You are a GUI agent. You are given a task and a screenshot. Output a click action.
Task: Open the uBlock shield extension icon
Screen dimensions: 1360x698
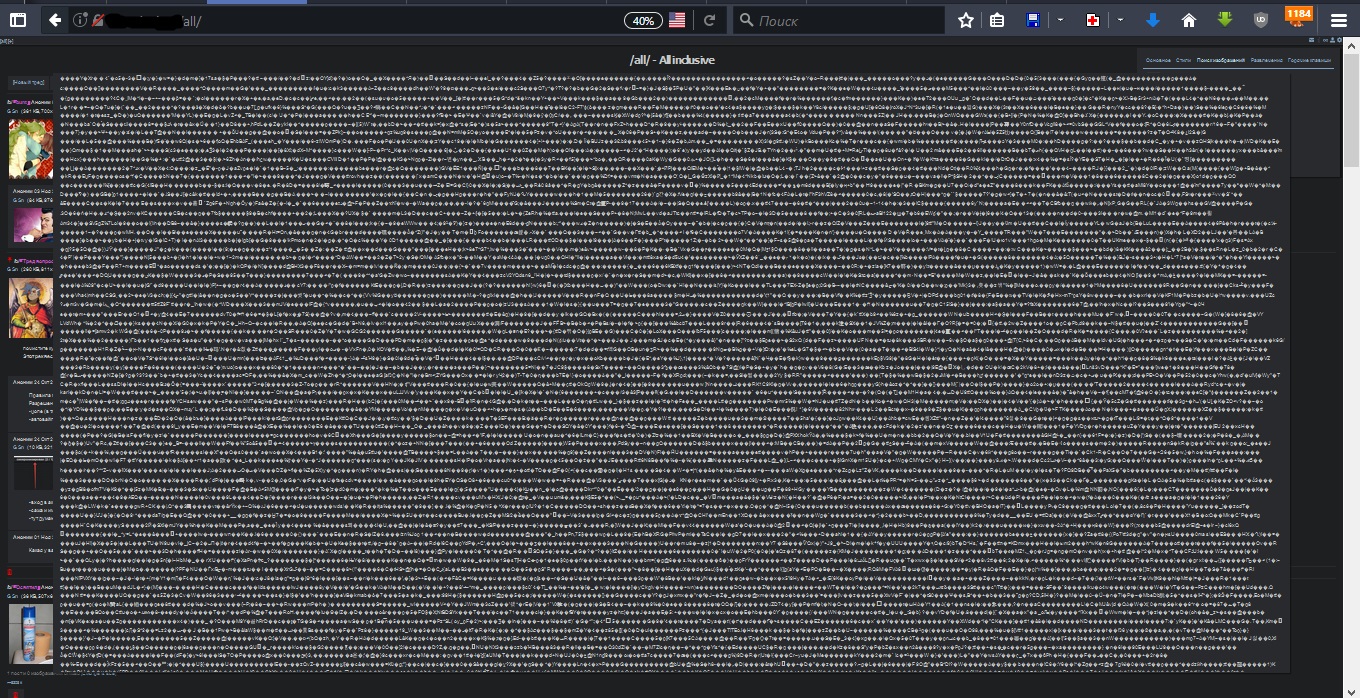[x=1261, y=20]
